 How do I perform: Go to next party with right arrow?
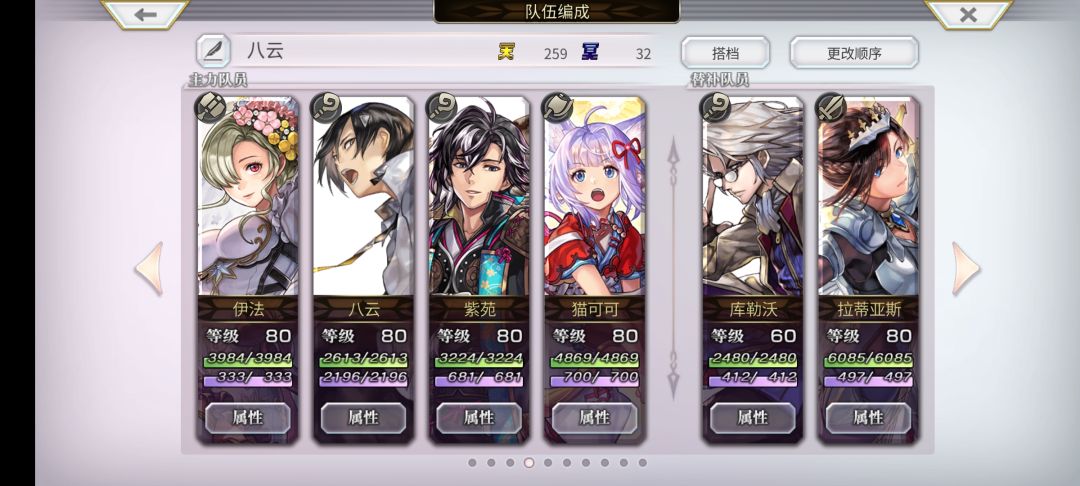coord(966,268)
